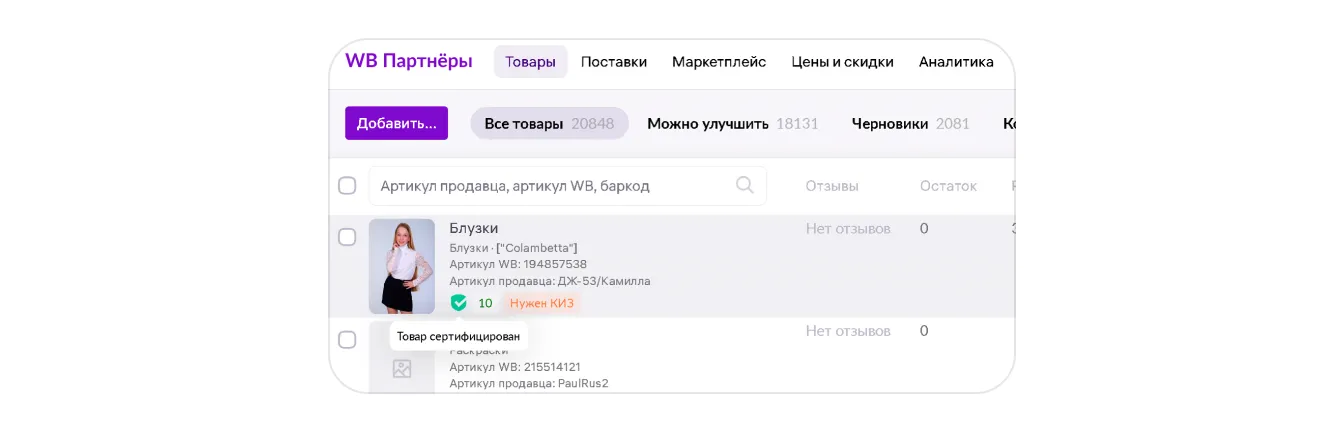Open the Цены и скидки menu

click(x=842, y=62)
